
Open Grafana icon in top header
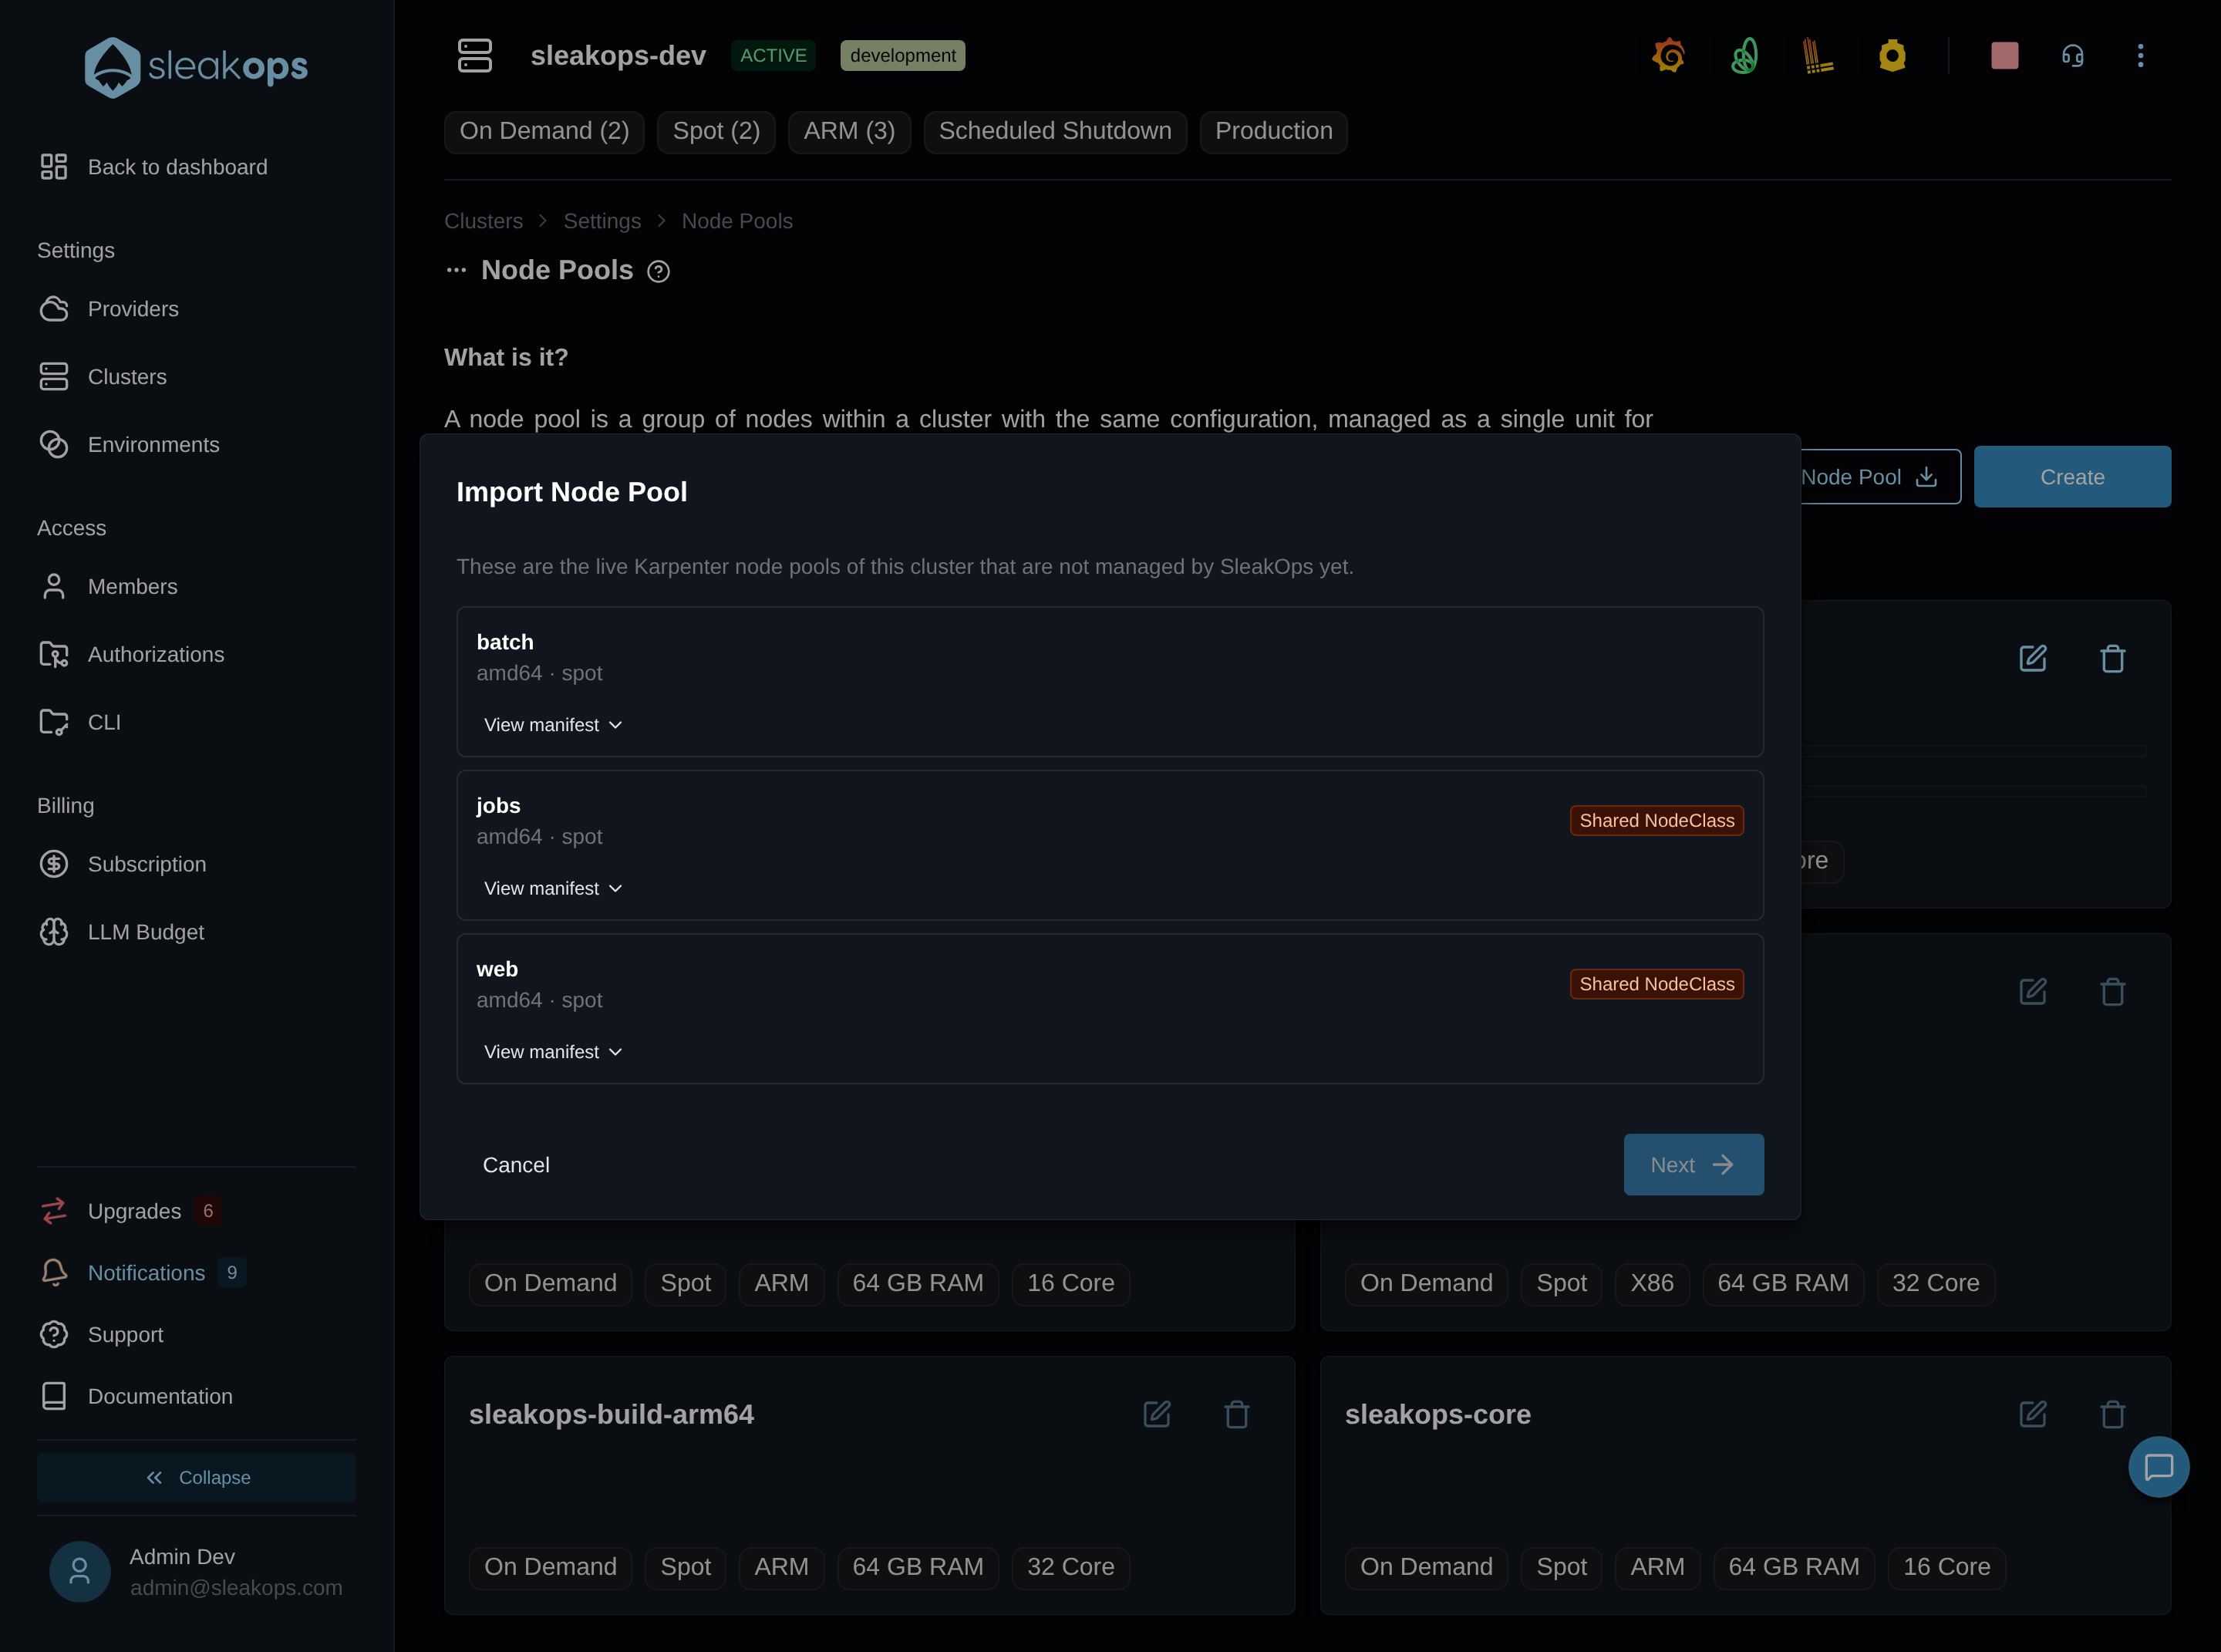(x=1668, y=56)
